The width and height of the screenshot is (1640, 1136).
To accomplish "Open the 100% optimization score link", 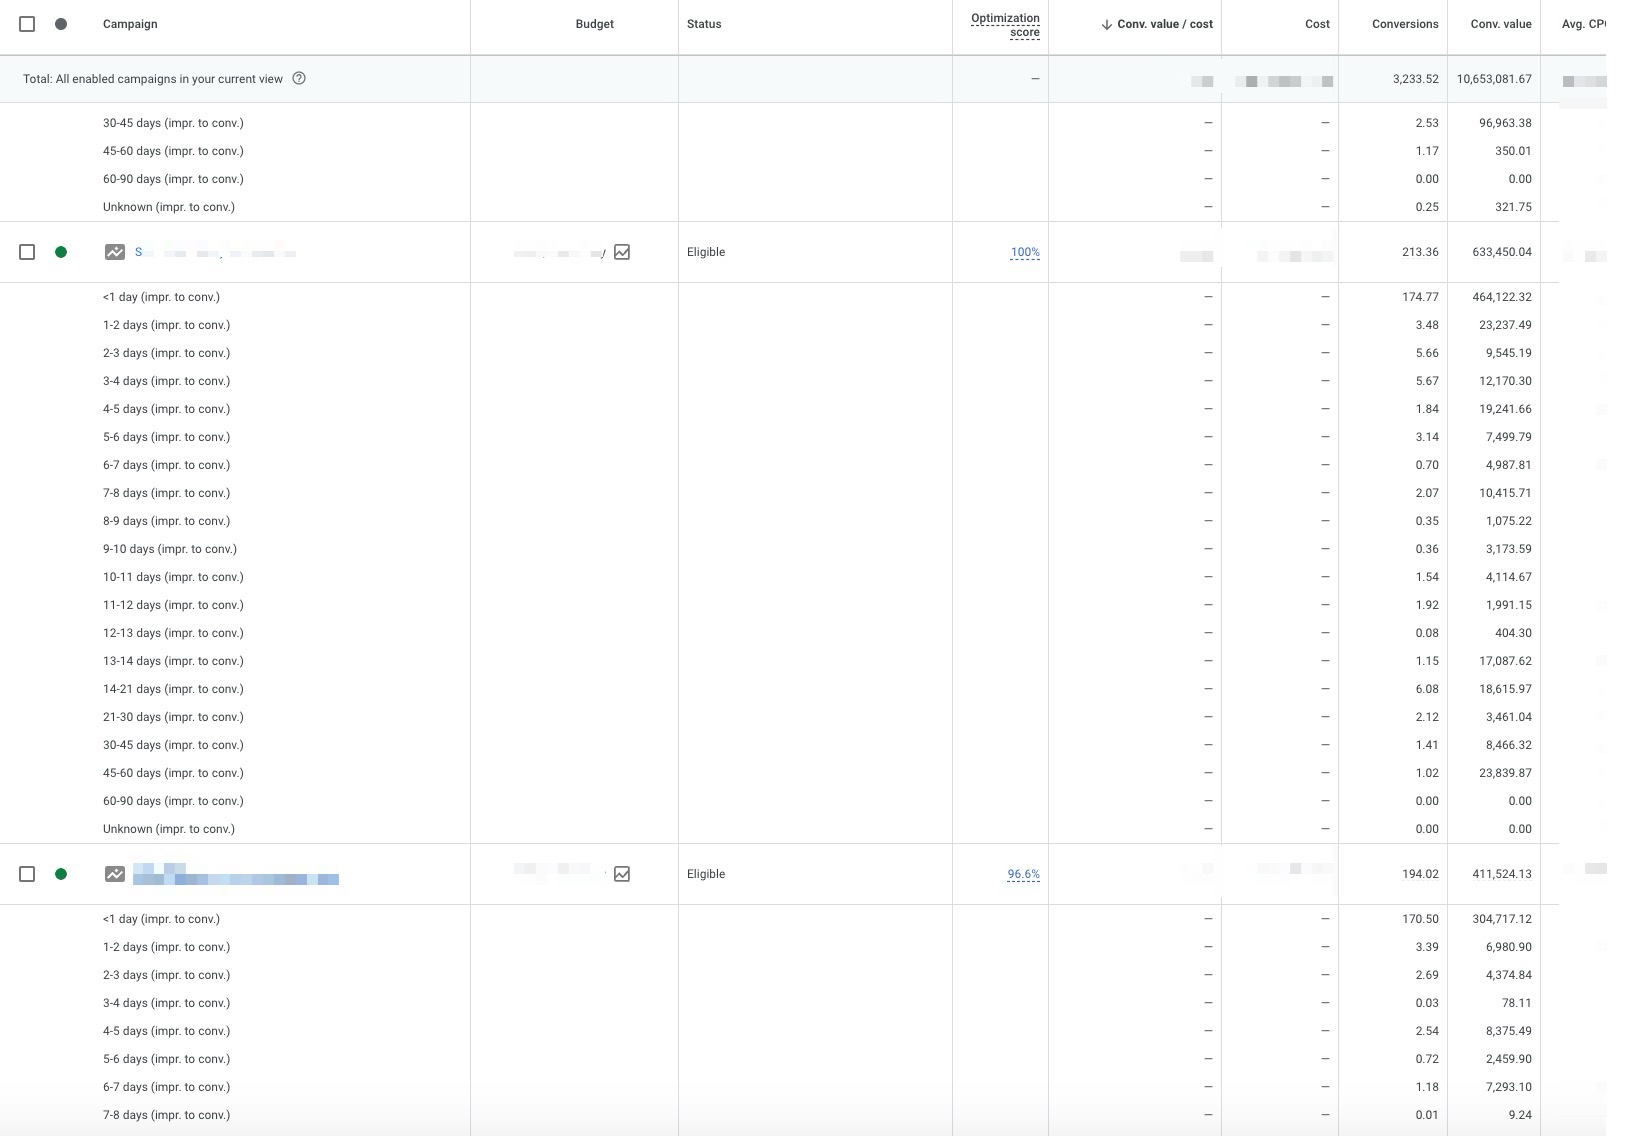I will point(1025,252).
